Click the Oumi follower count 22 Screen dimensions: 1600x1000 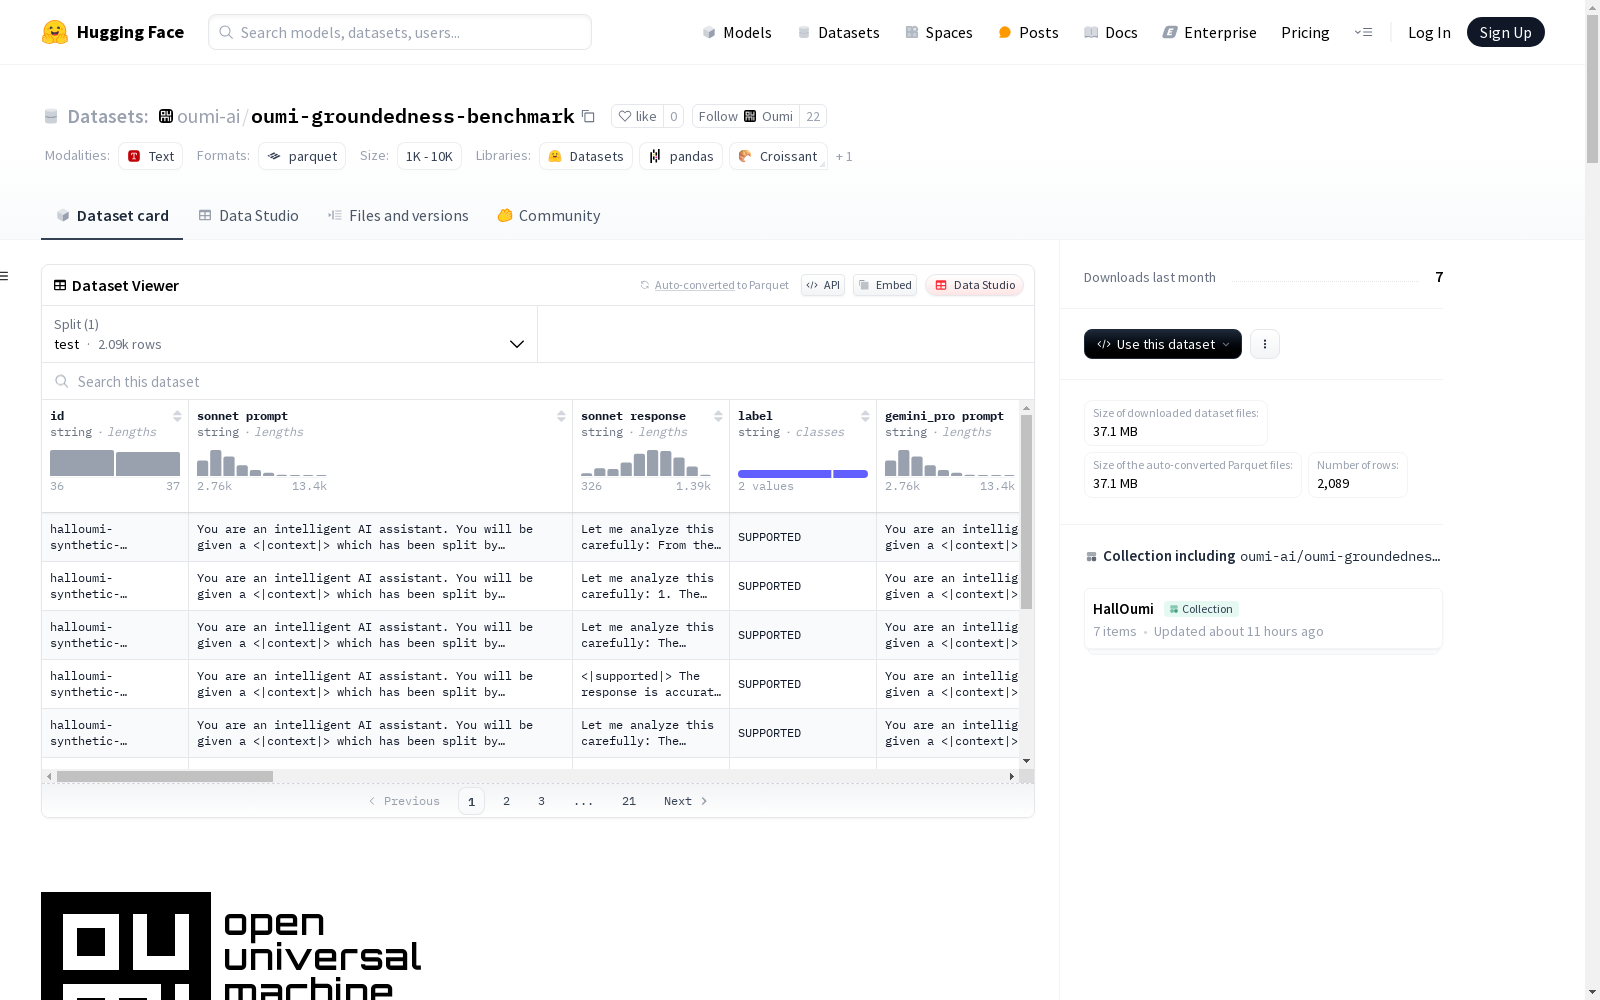tap(813, 116)
